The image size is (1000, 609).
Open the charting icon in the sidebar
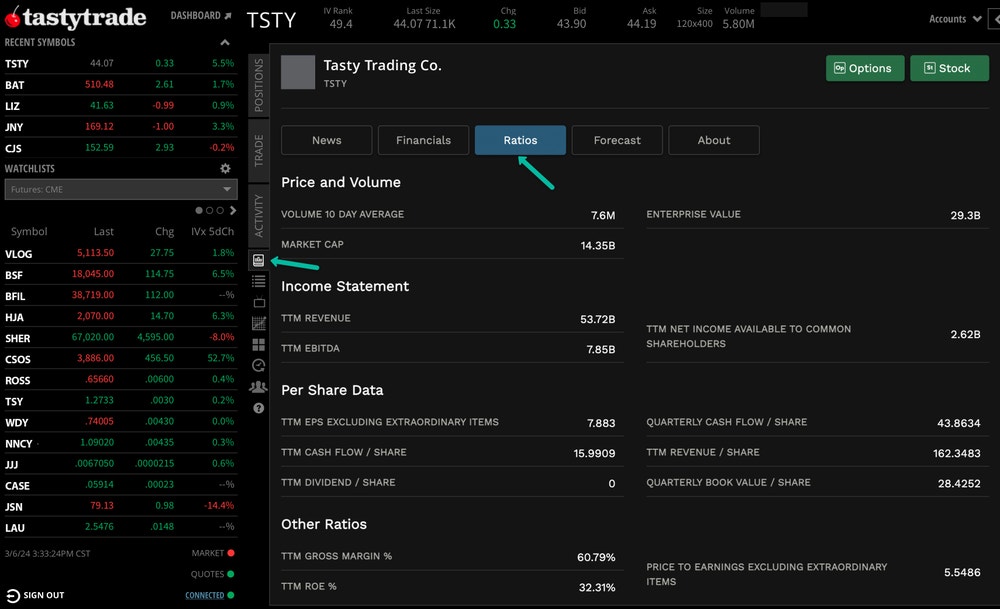tap(258, 323)
